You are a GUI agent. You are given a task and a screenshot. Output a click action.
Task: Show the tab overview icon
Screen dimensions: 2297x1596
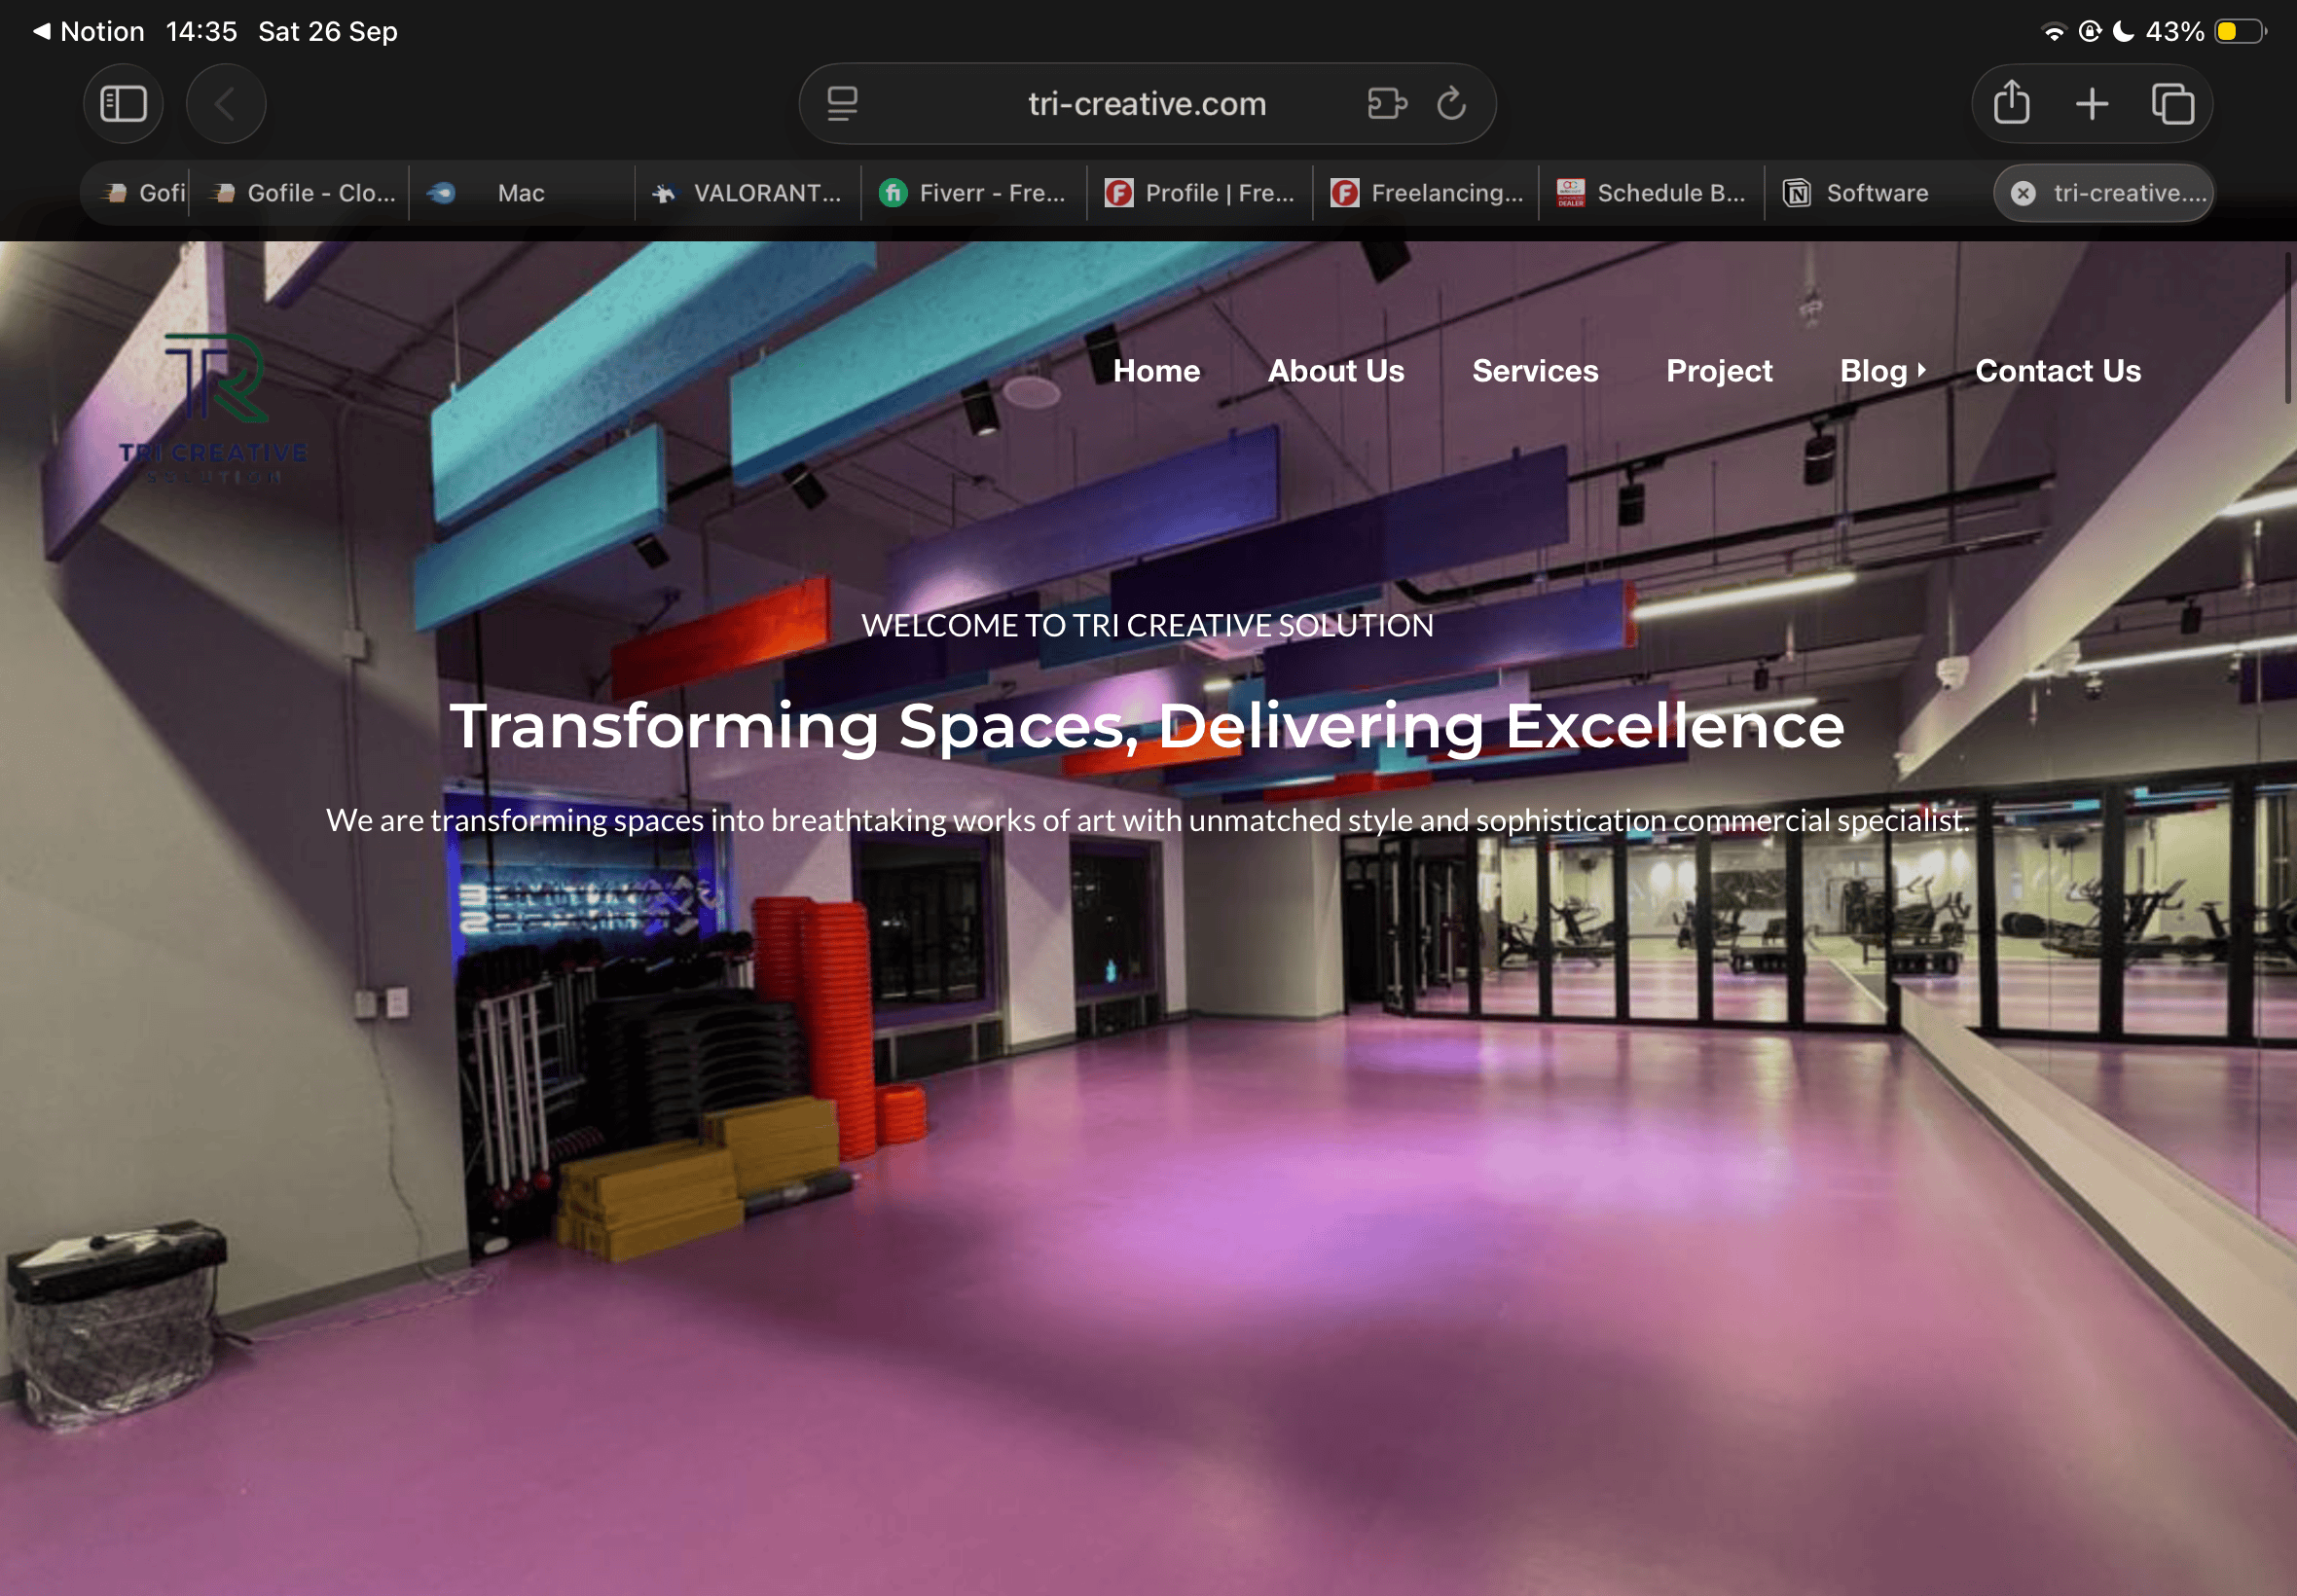[2172, 104]
